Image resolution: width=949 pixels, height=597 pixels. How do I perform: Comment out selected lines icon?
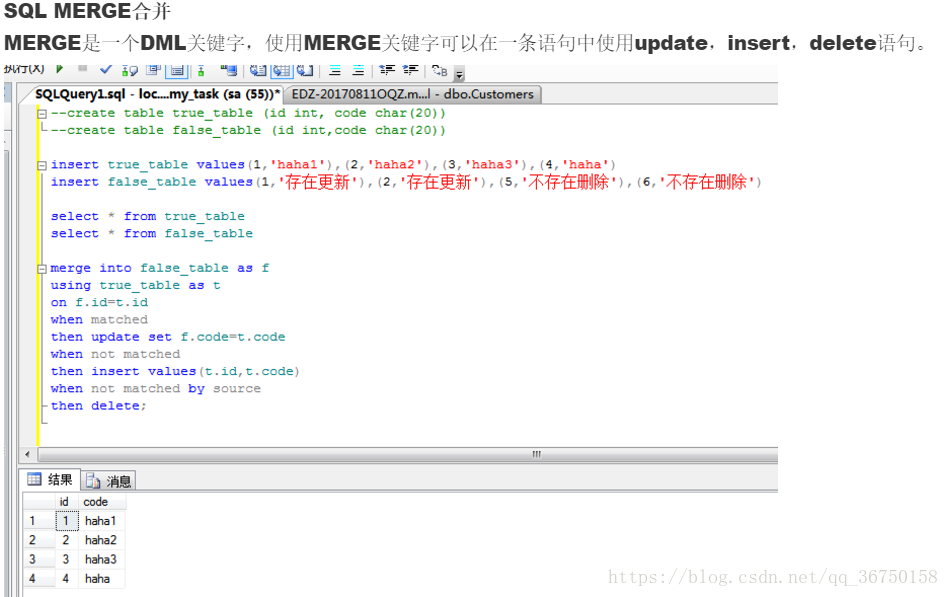(x=335, y=70)
